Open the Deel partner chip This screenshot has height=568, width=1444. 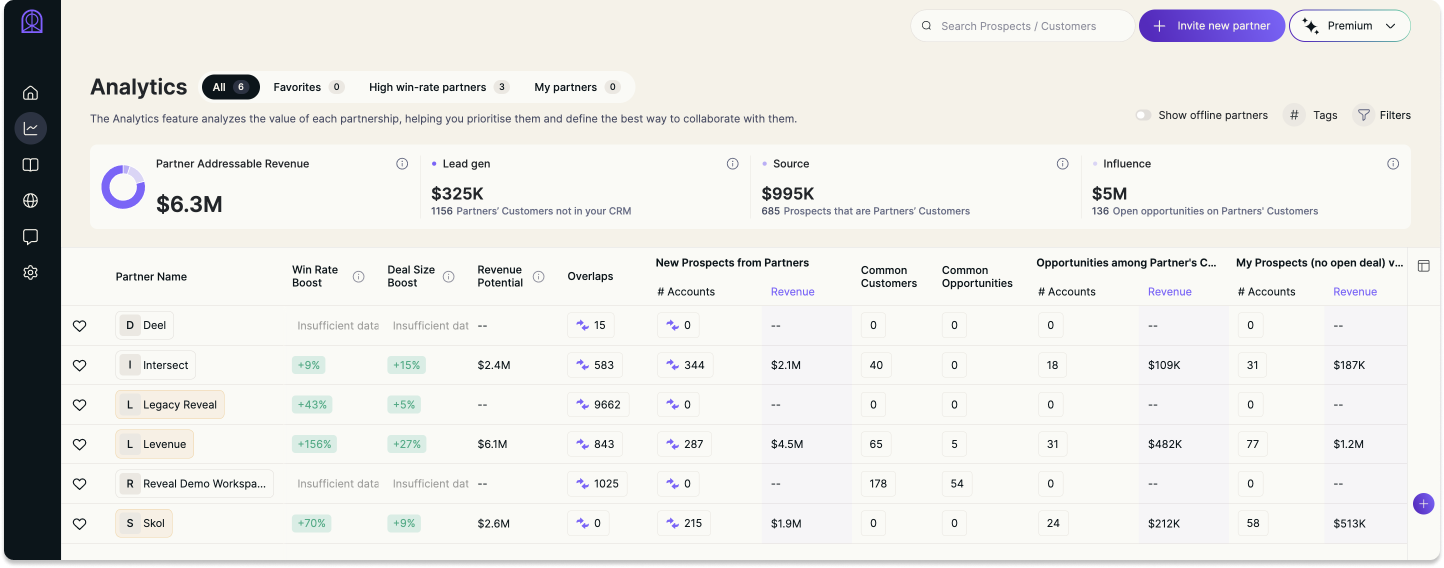(x=145, y=325)
